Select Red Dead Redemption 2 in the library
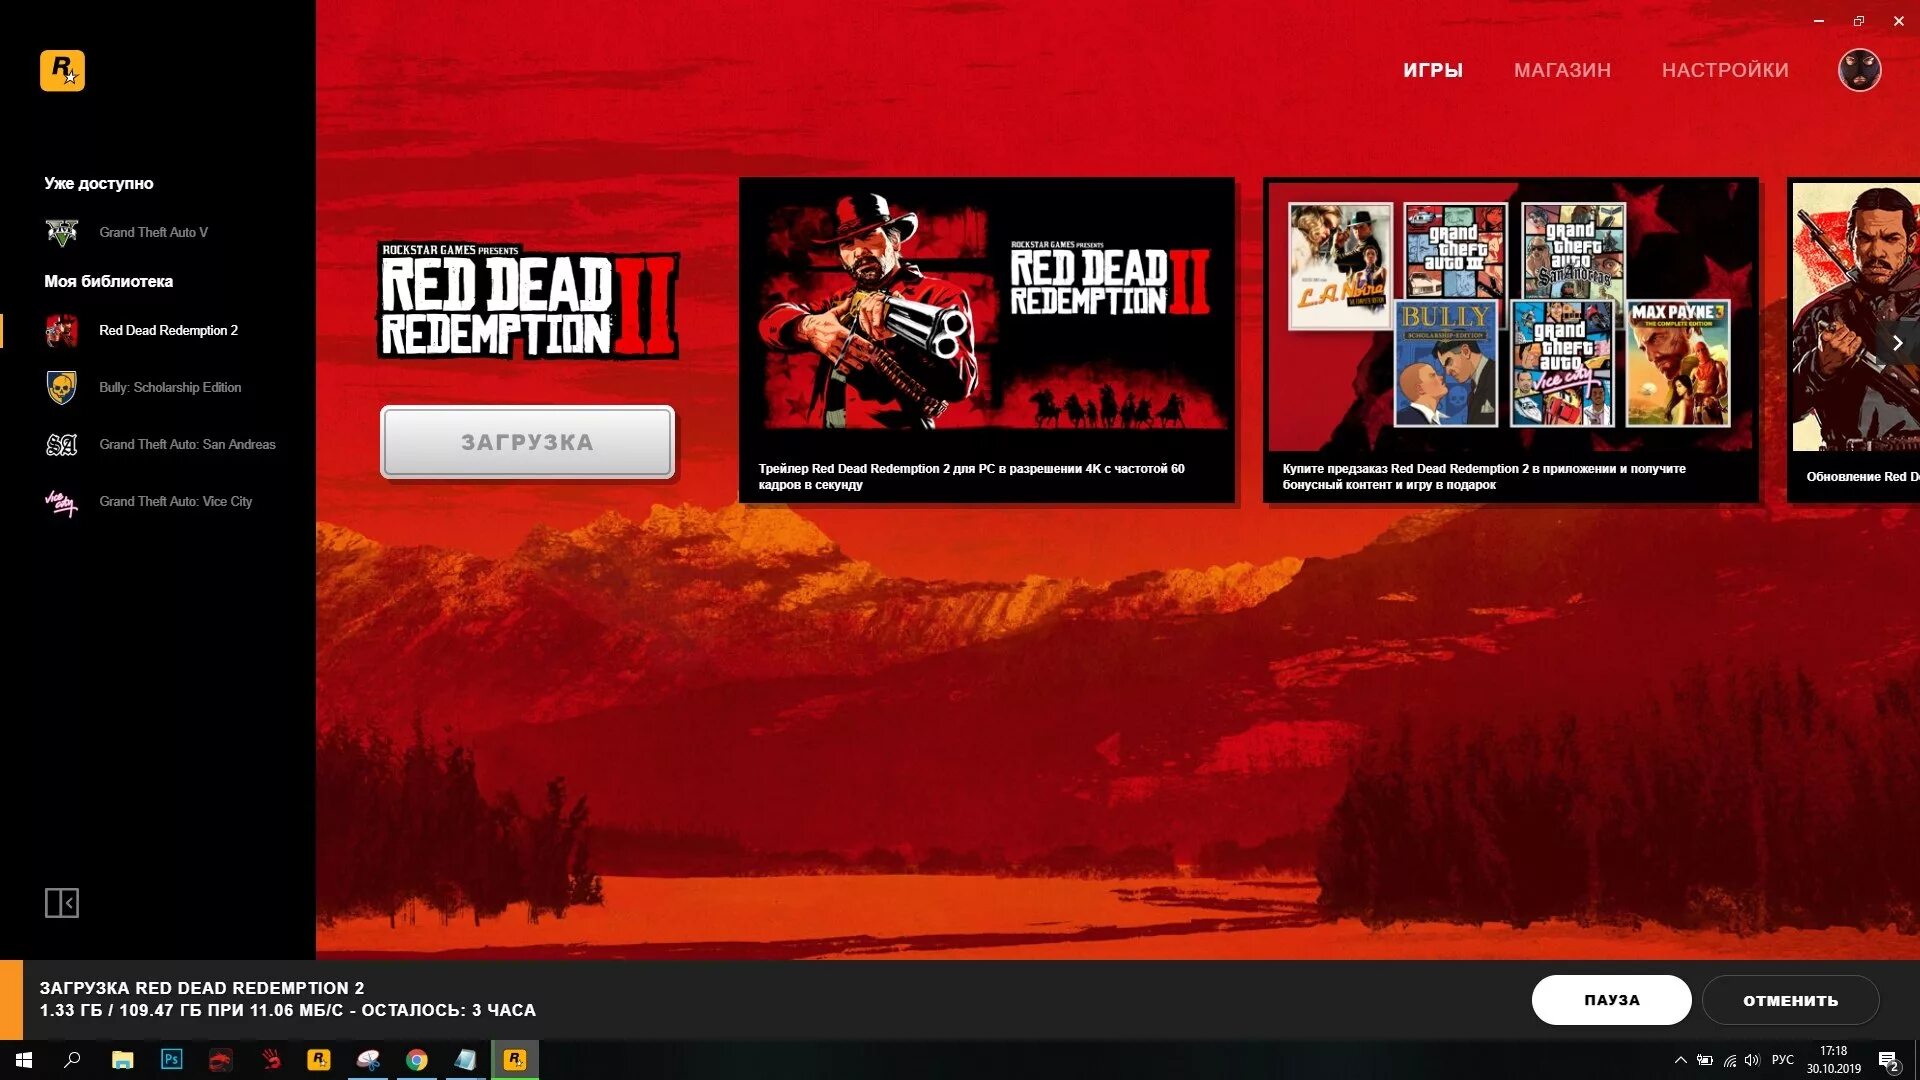 point(168,330)
